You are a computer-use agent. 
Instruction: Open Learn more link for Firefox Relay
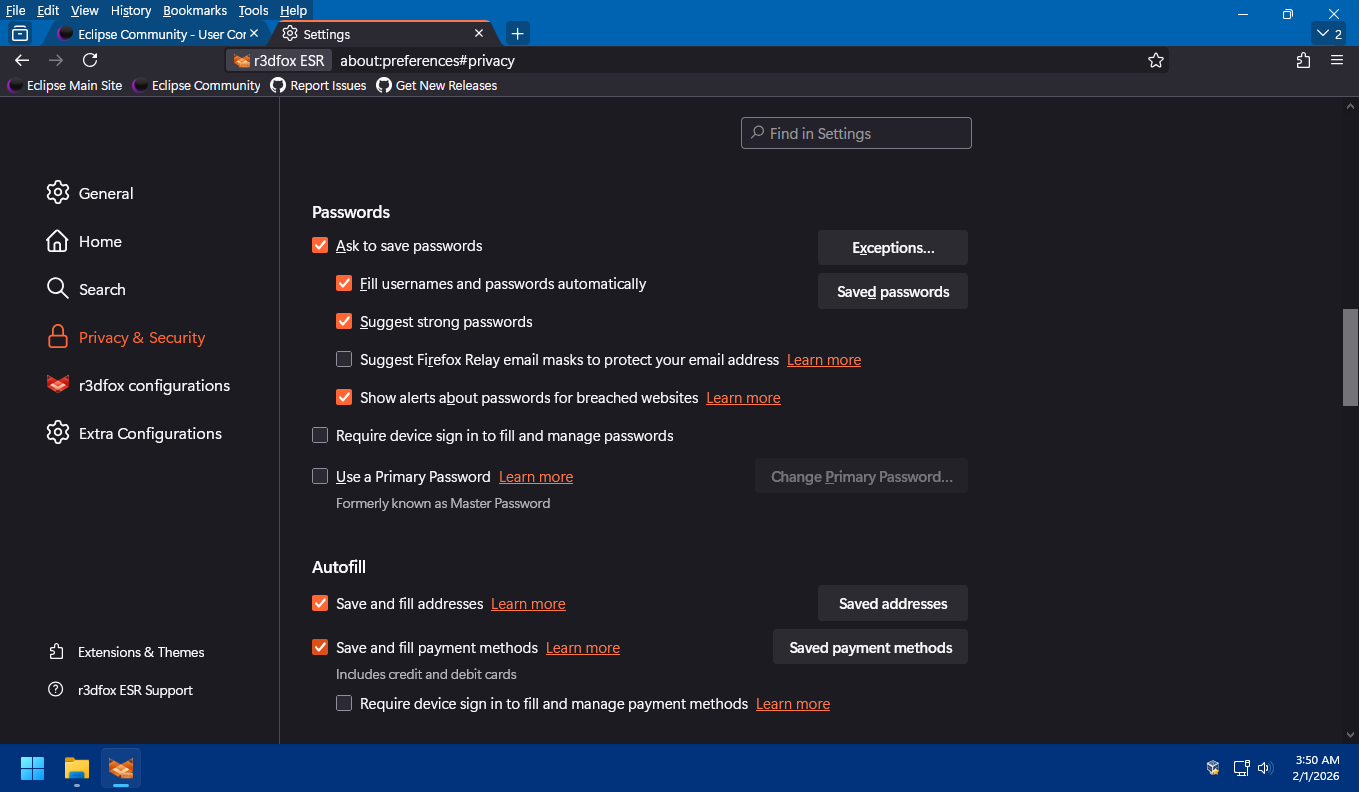point(823,360)
